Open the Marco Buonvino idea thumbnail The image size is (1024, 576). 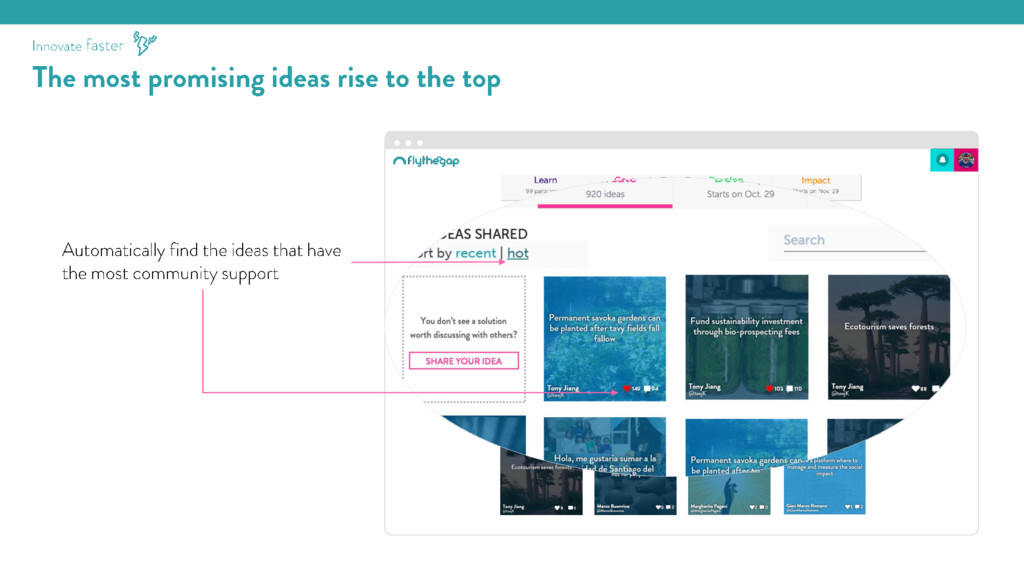click(635, 495)
